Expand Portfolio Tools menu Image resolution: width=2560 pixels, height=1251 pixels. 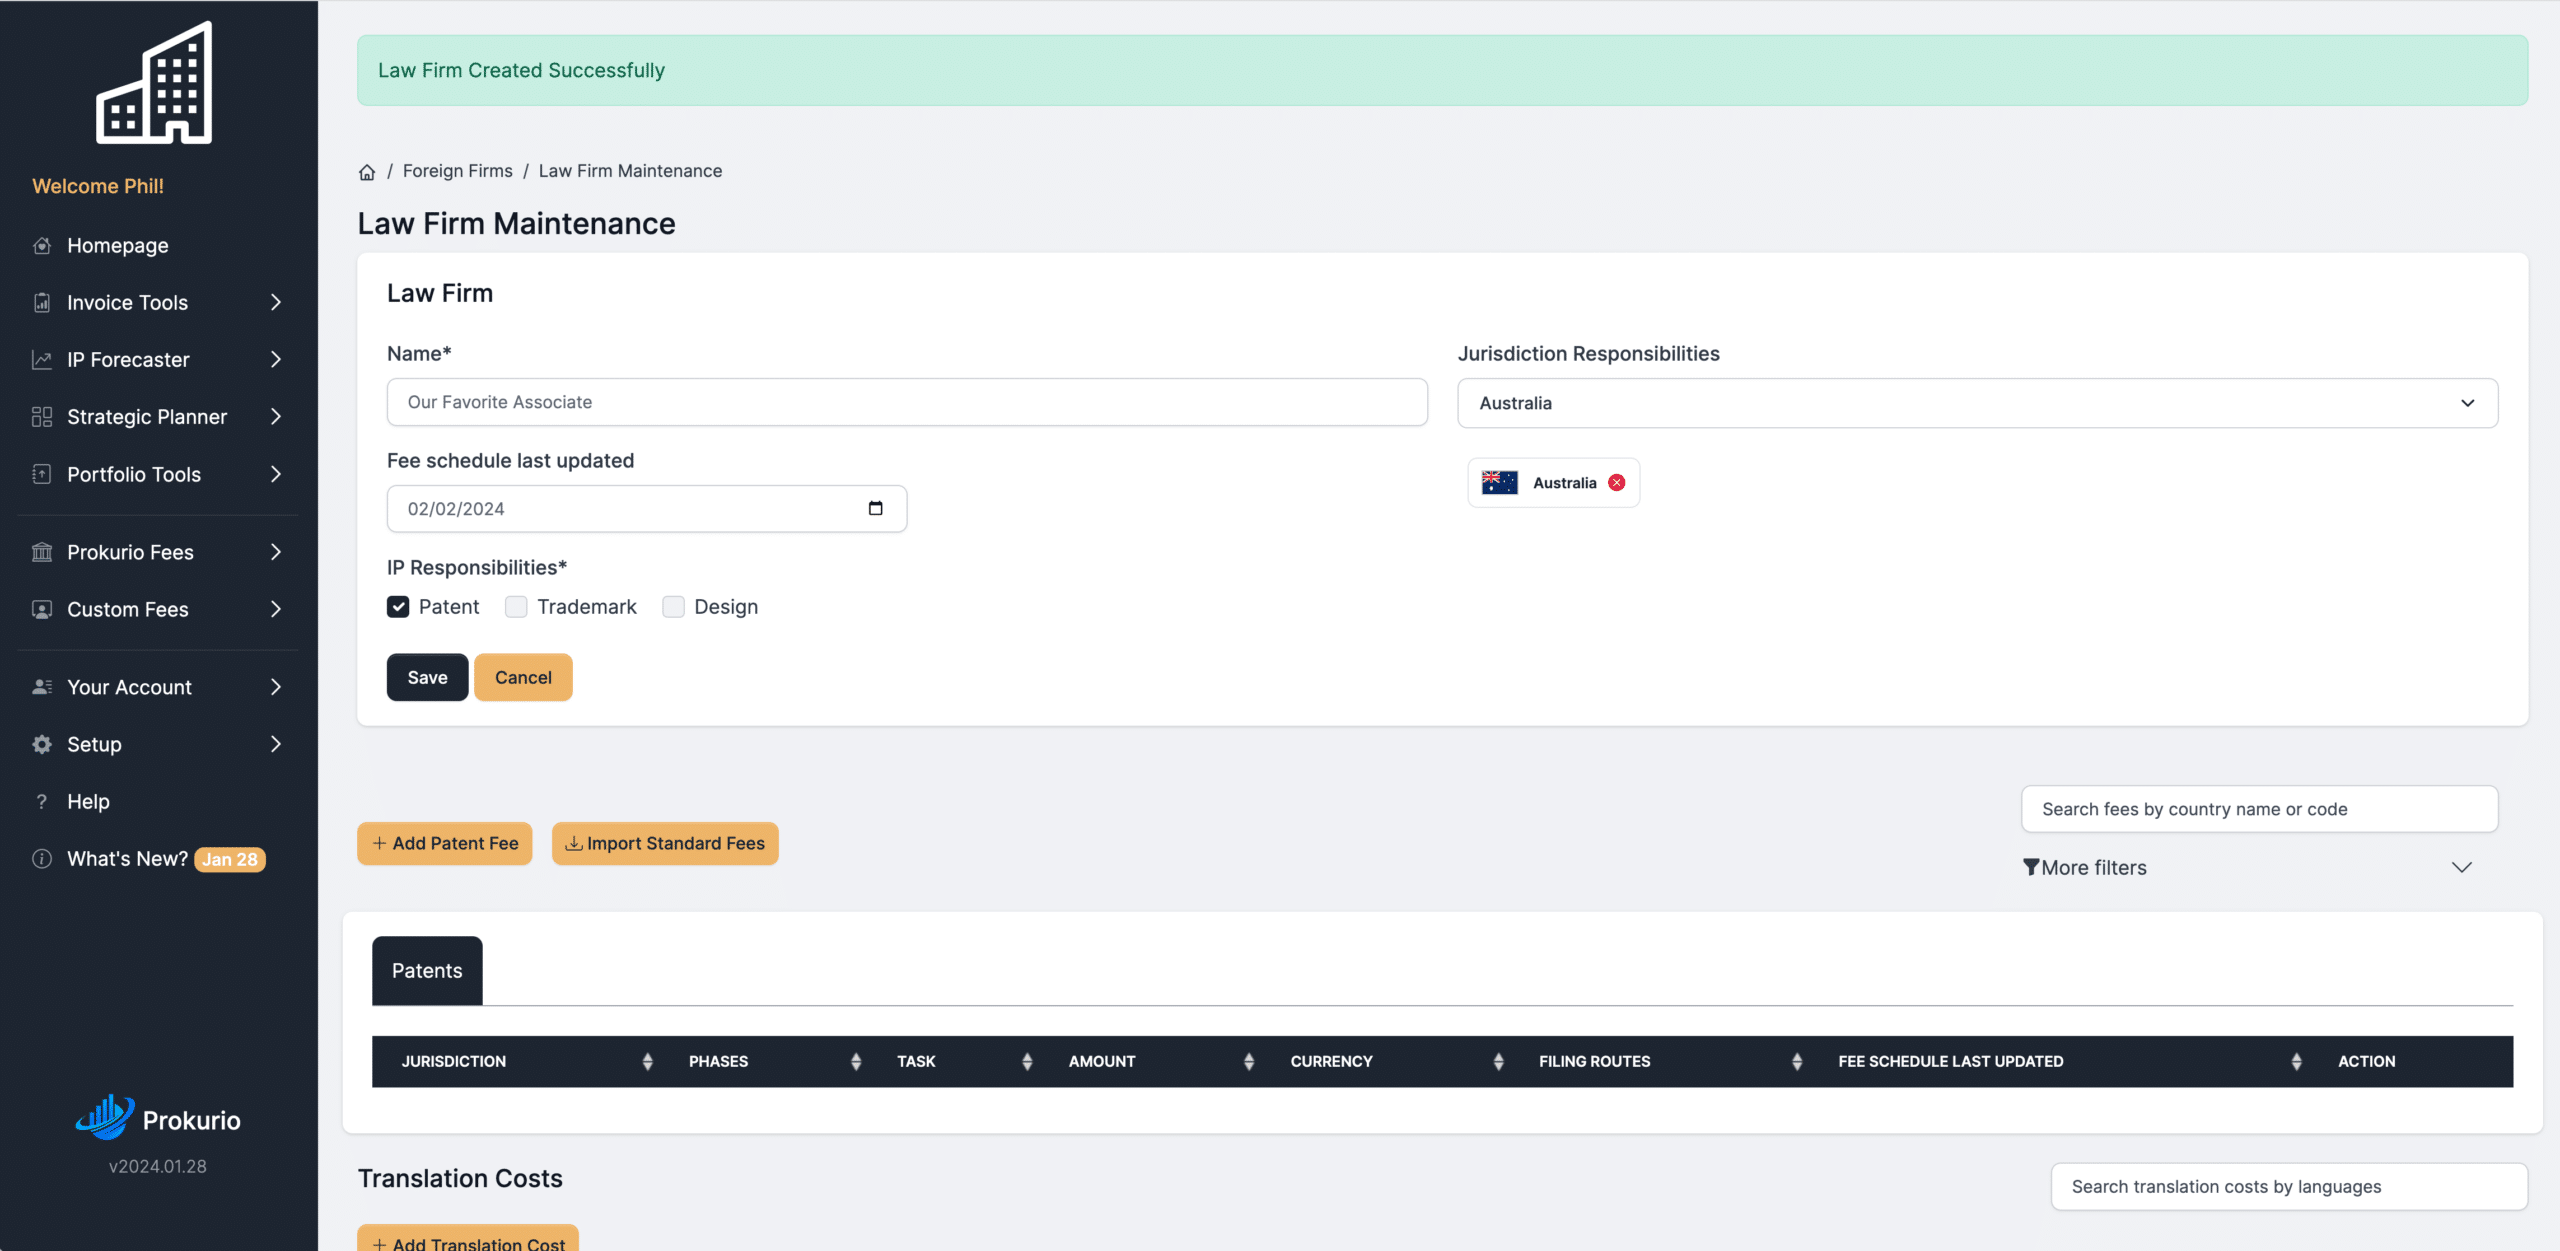[158, 474]
